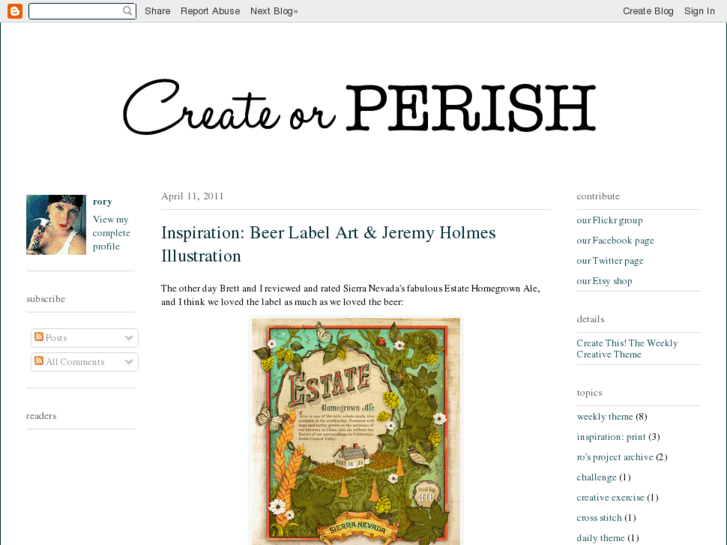This screenshot has height=545, width=727.
Task: Open the Estate Homegrown Ale label image
Action: click(356, 431)
